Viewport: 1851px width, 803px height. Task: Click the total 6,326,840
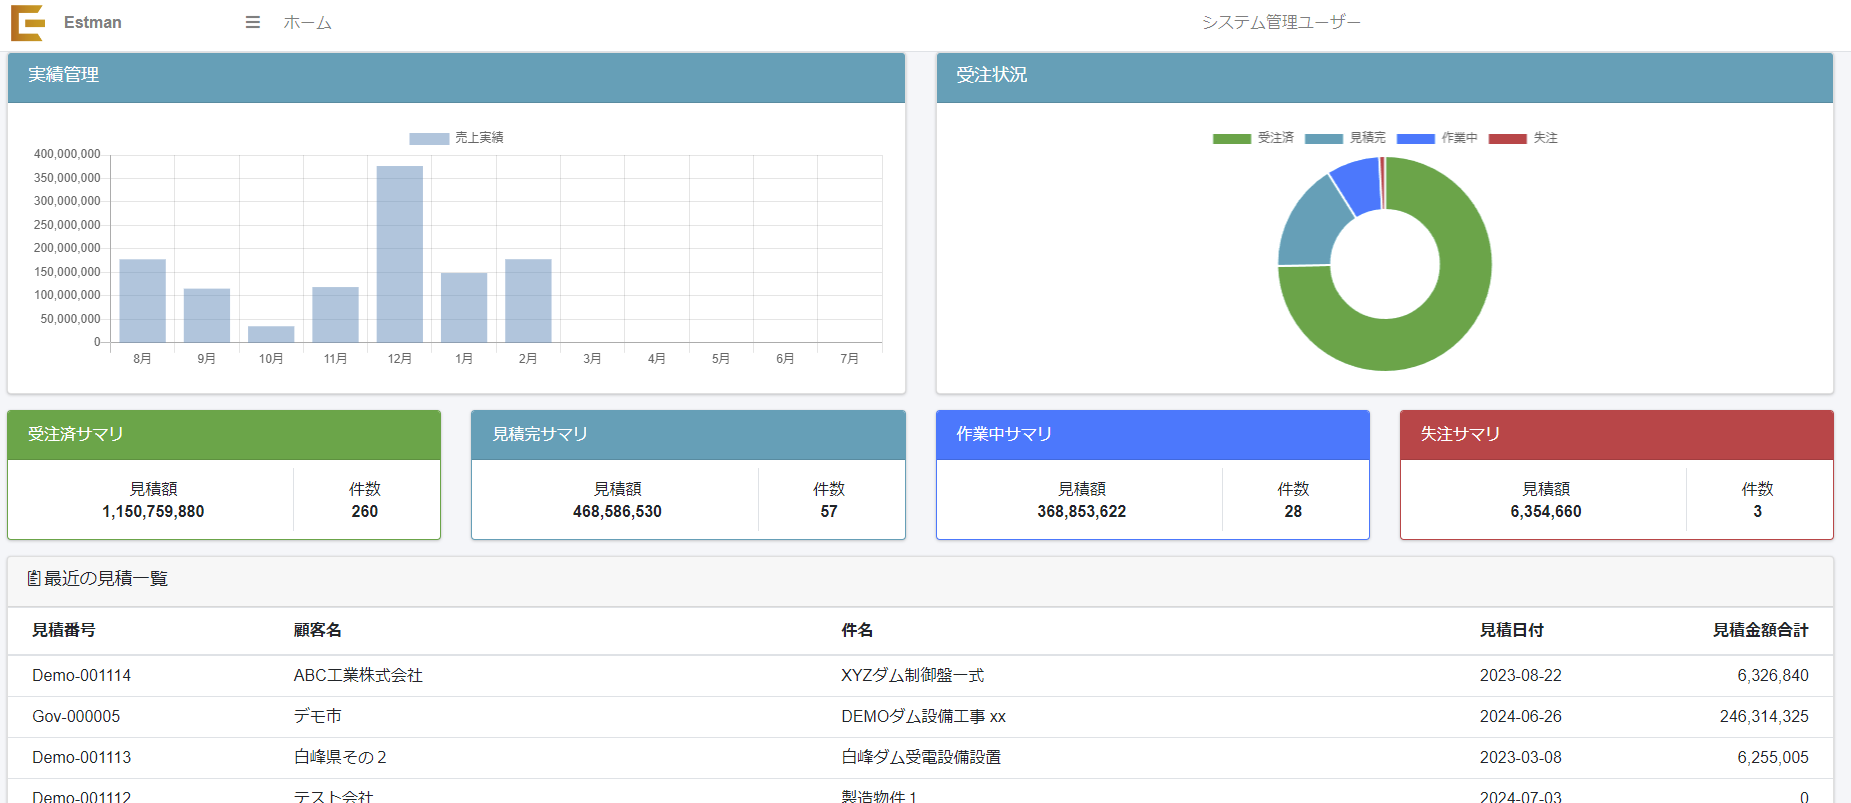(x=1773, y=675)
